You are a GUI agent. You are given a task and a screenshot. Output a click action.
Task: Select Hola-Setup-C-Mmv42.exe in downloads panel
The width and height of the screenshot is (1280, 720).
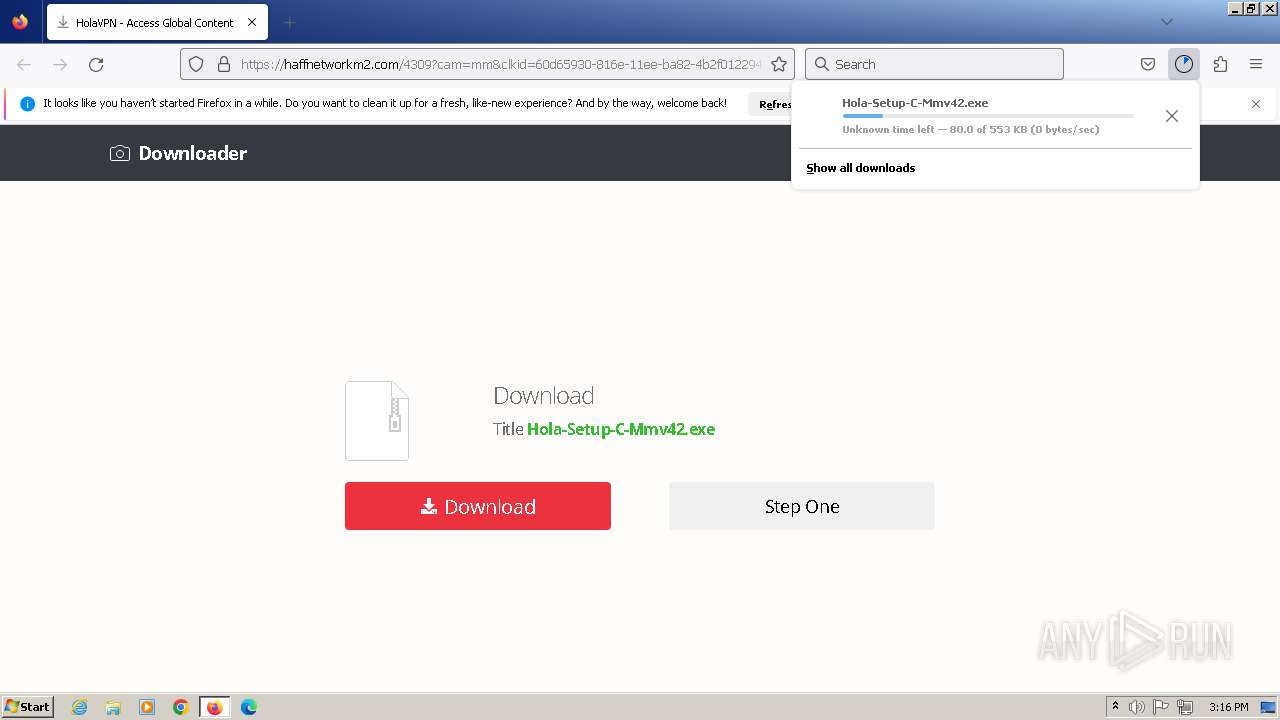pyautogui.click(x=915, y=103)
